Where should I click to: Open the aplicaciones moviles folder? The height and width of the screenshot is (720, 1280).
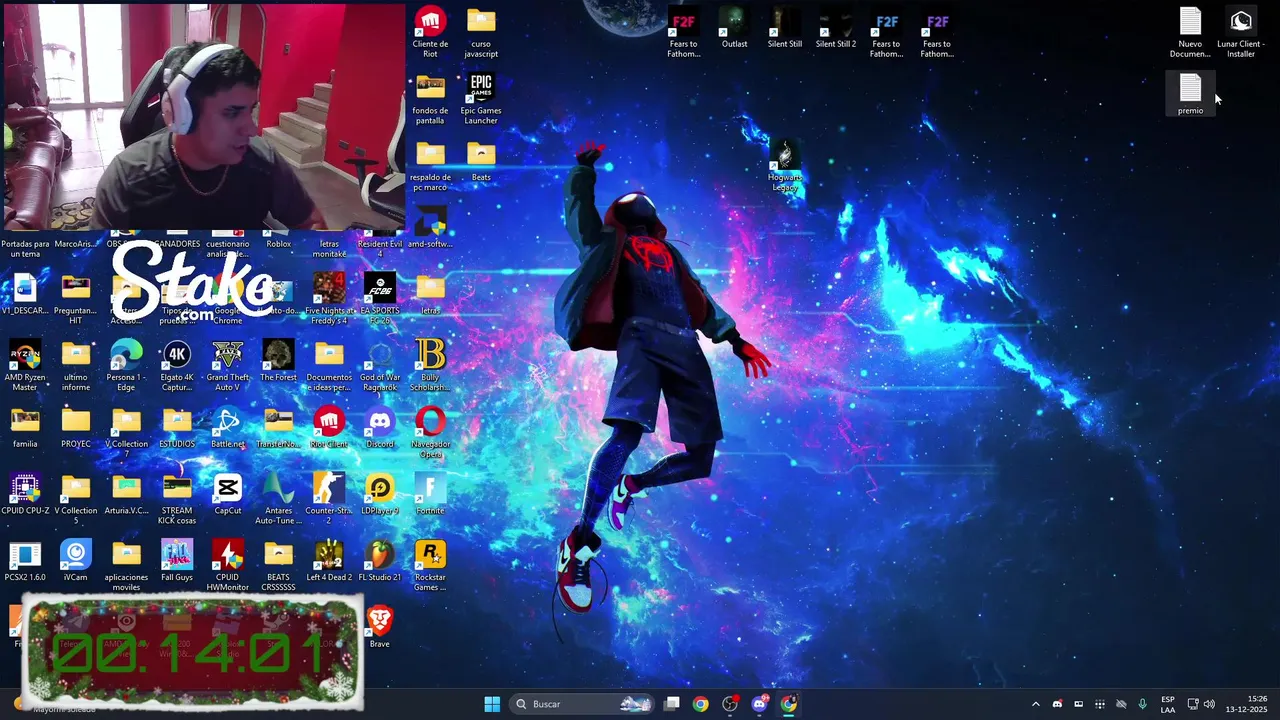pyautogui.click(x=126, y=567)
